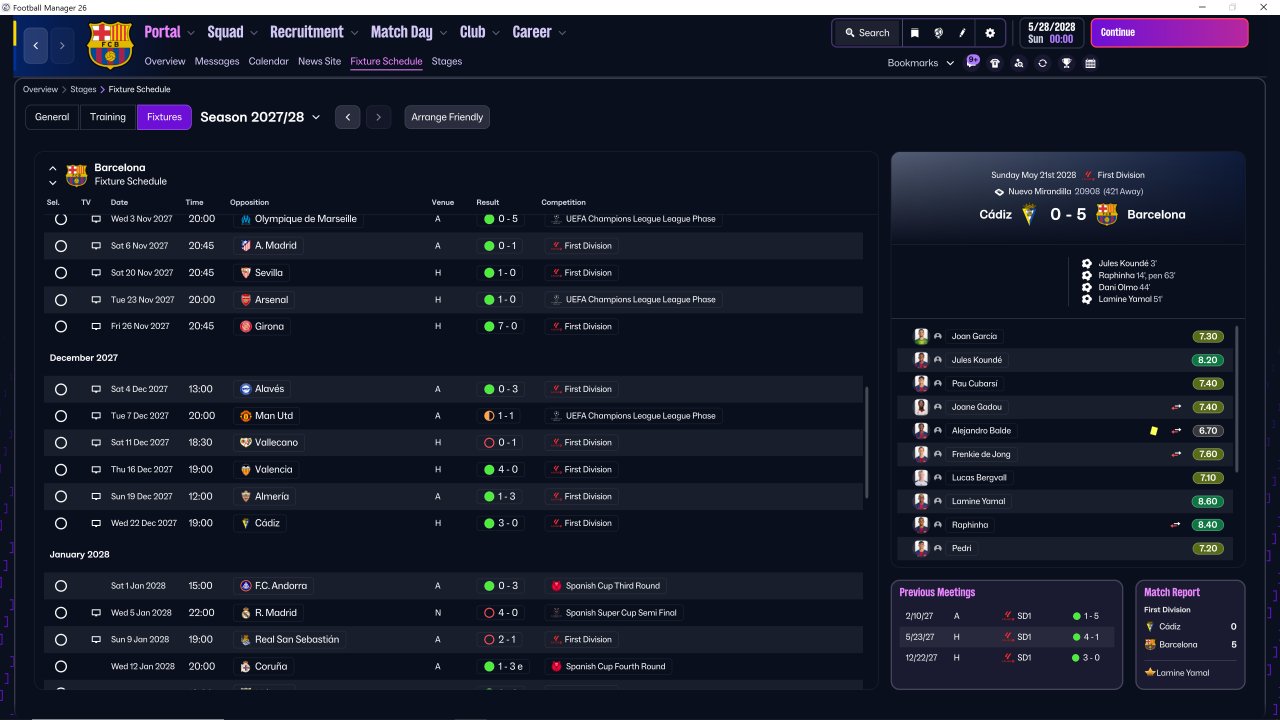Select the Alavés fixture radio button
Screen dimensions: 1280x720
pos(61,389)
